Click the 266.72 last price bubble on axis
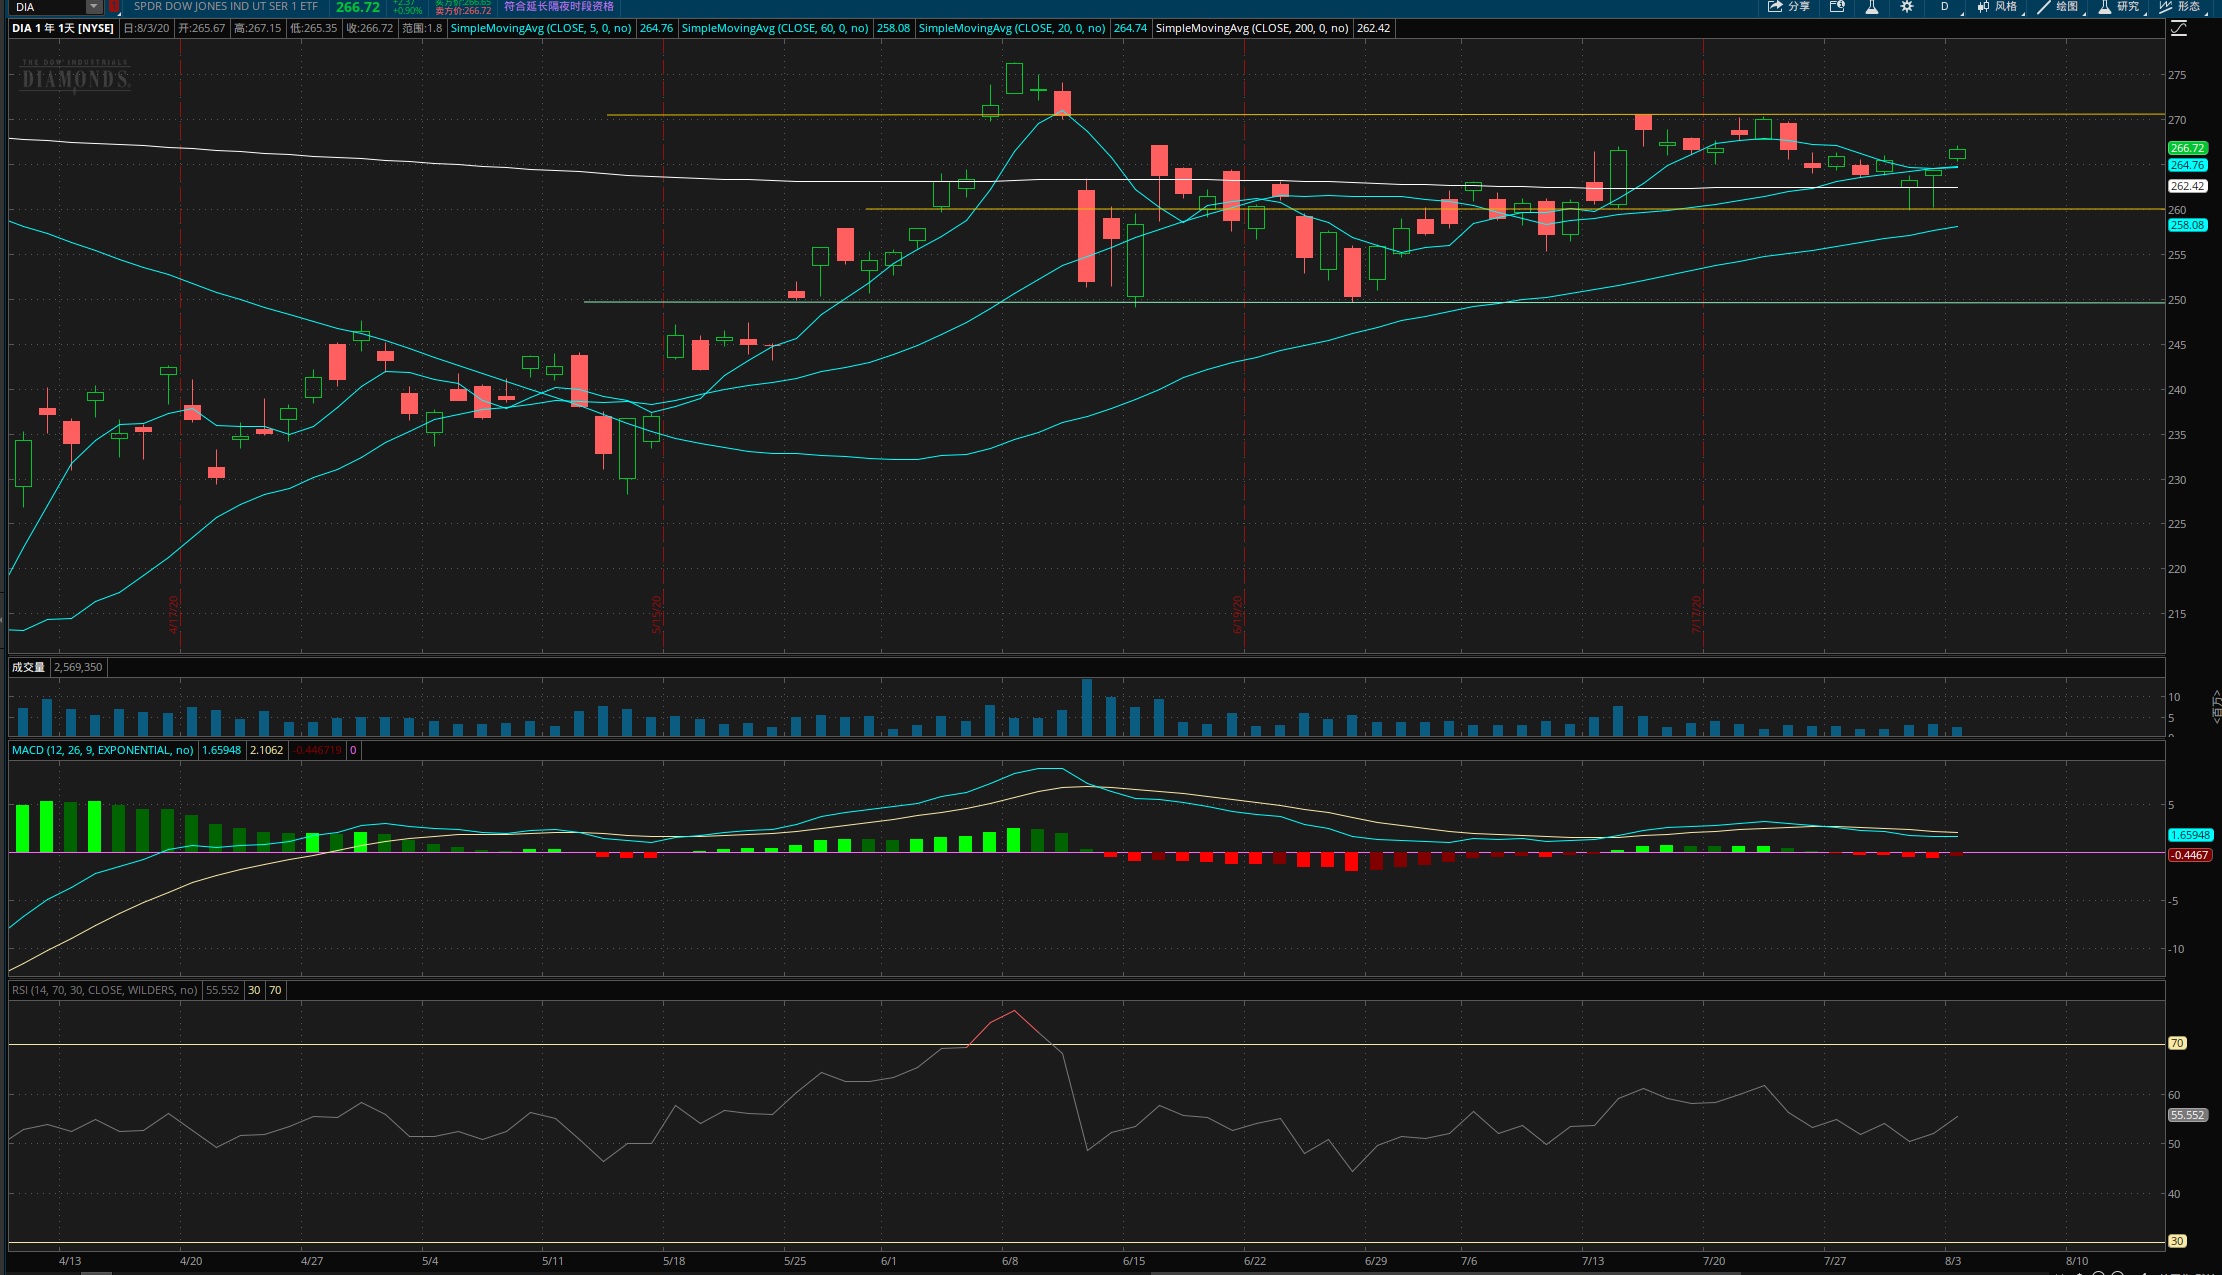 2187,148
